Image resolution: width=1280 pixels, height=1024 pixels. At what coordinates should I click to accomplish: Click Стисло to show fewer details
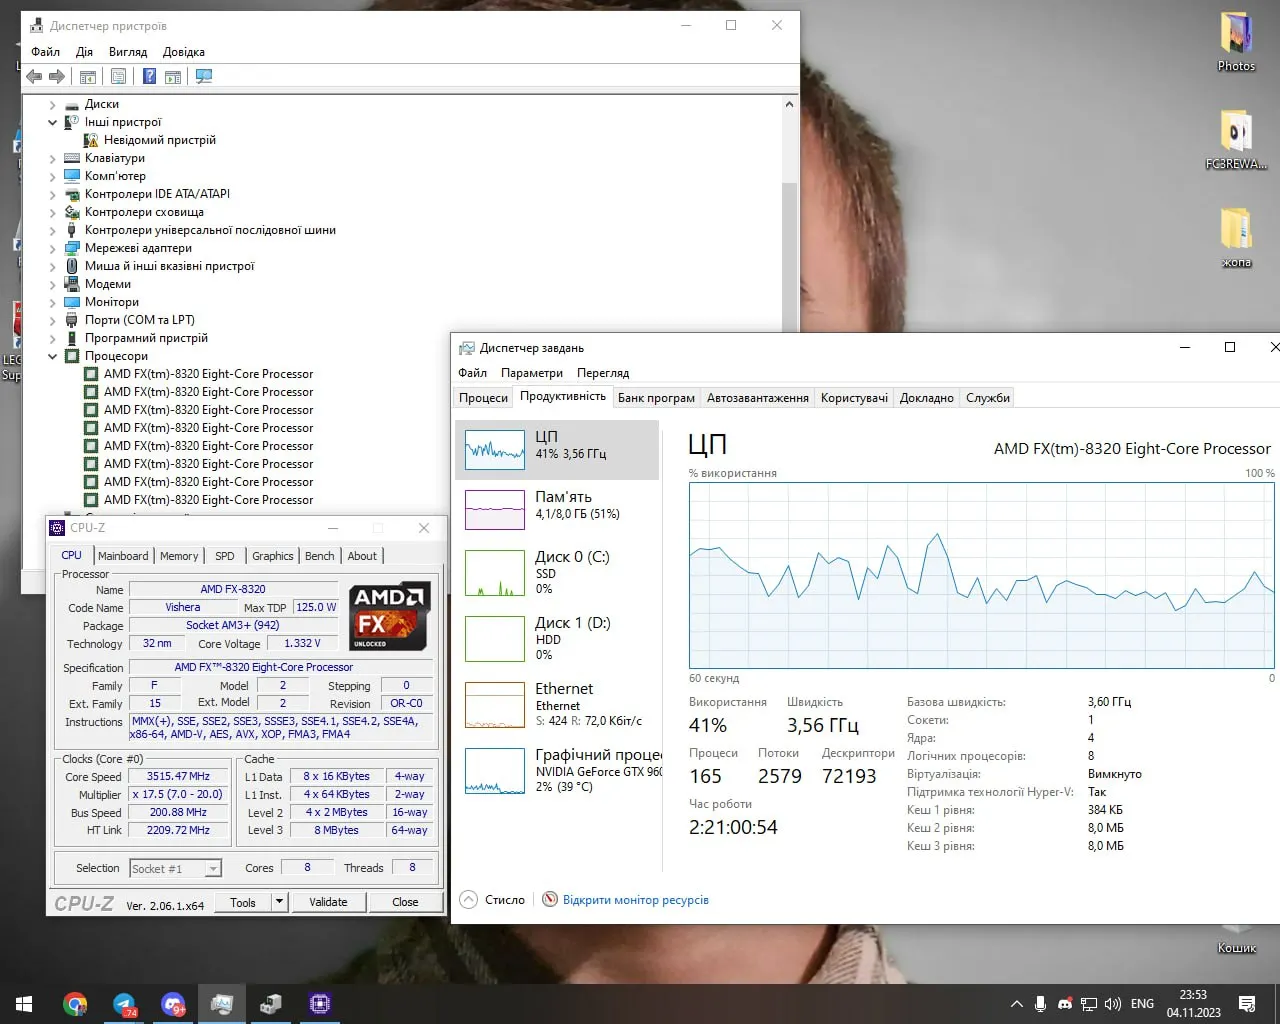click(x=493, y=900)
